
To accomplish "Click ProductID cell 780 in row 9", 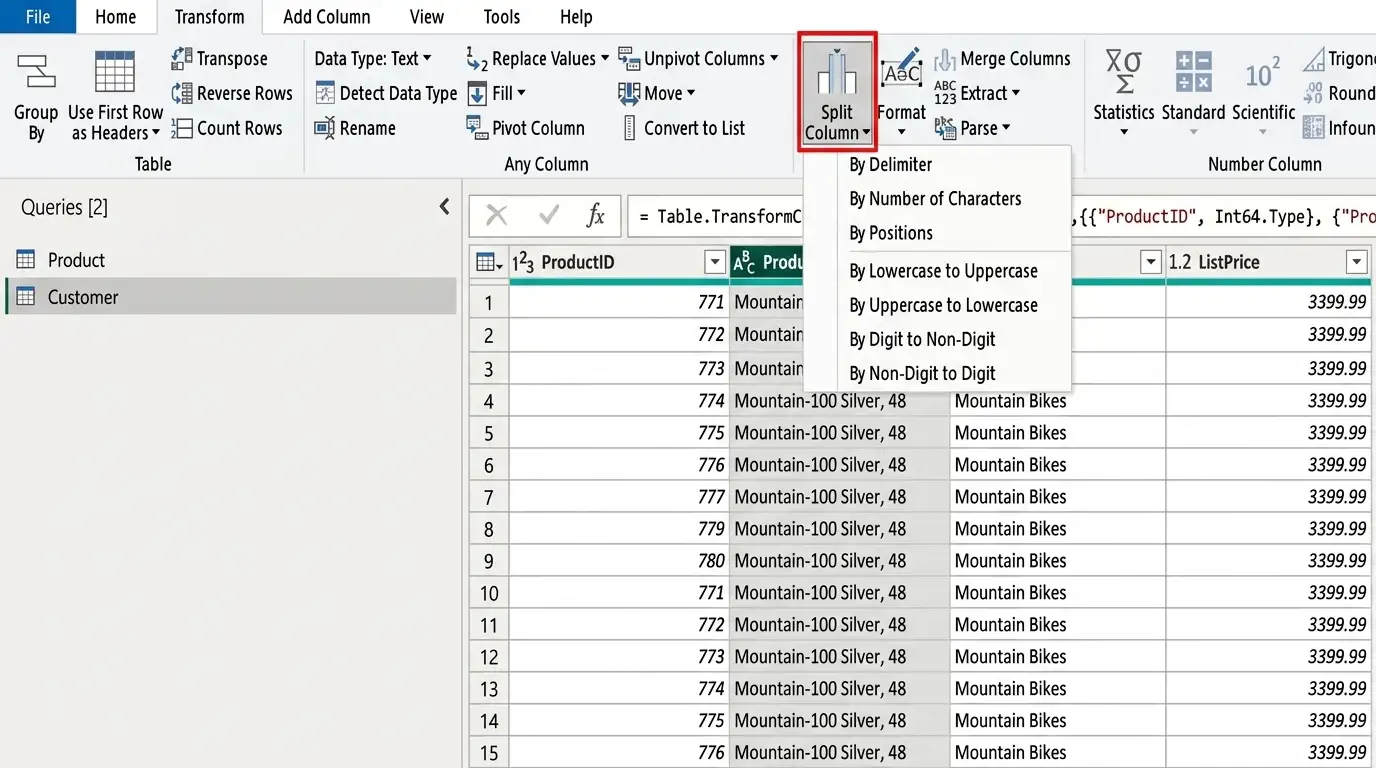I will coord(619,561).
